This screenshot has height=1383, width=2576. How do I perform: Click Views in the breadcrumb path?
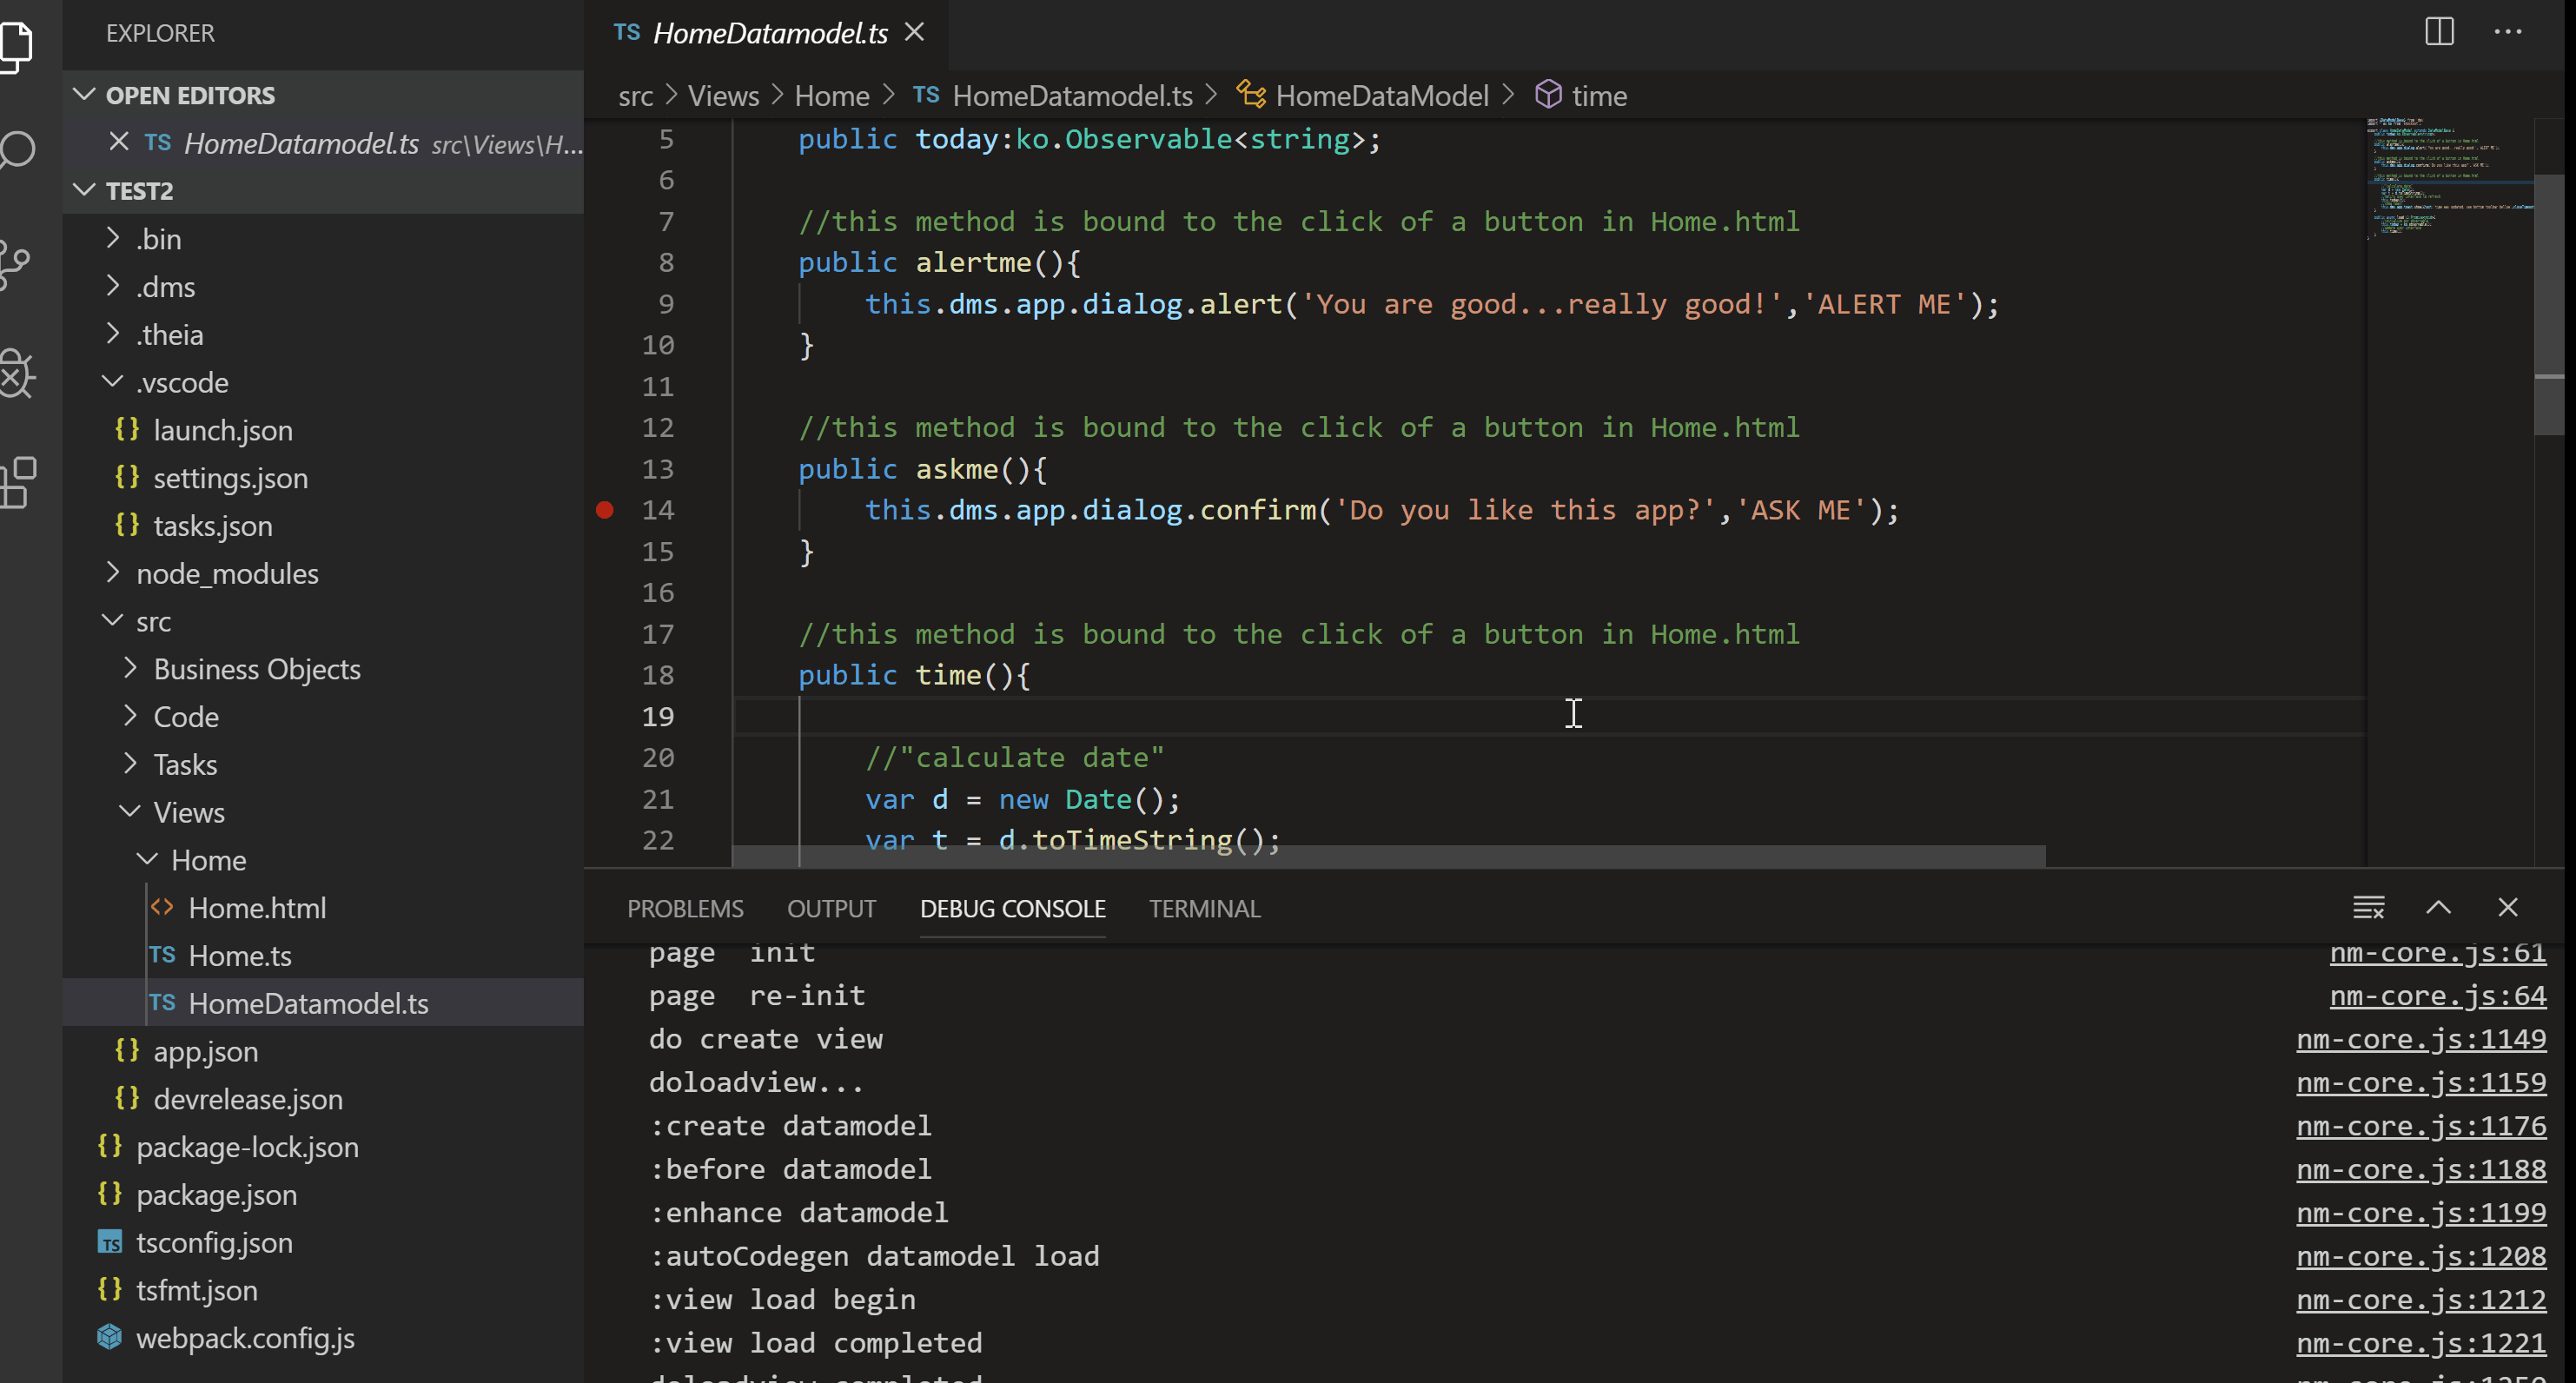click(723, 96)
